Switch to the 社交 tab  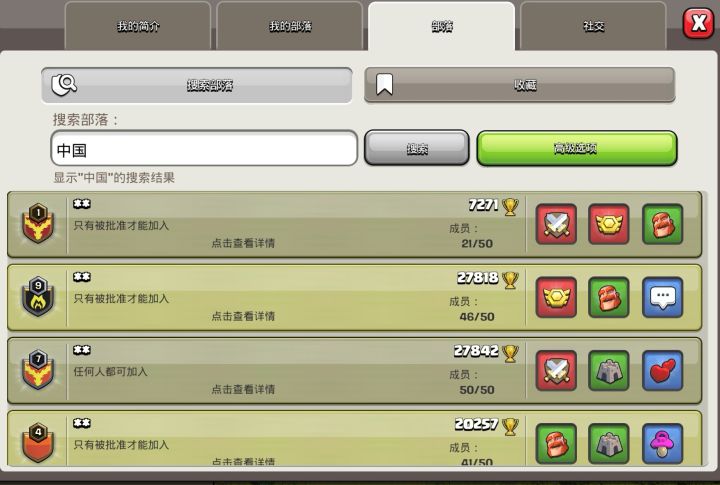click(x=593, y=26)
